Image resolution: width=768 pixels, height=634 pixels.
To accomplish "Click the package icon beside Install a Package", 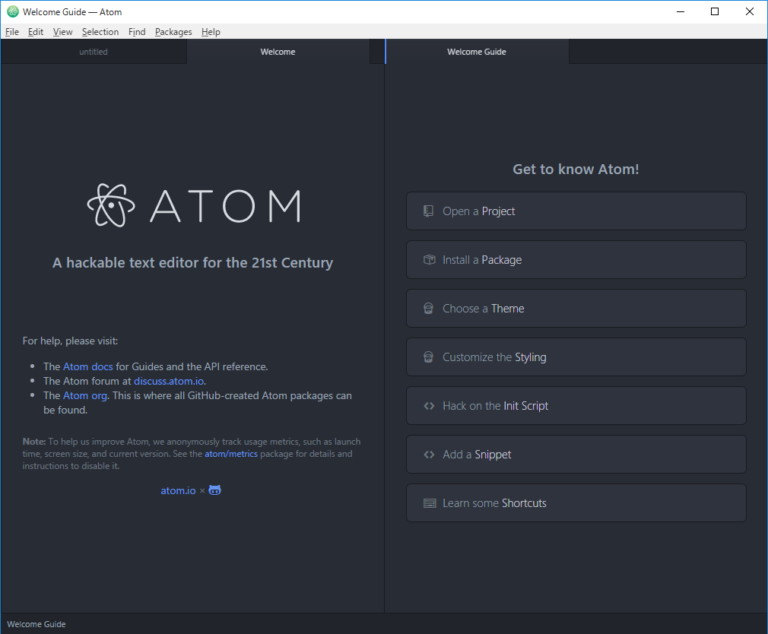I will tap(429, 260).
